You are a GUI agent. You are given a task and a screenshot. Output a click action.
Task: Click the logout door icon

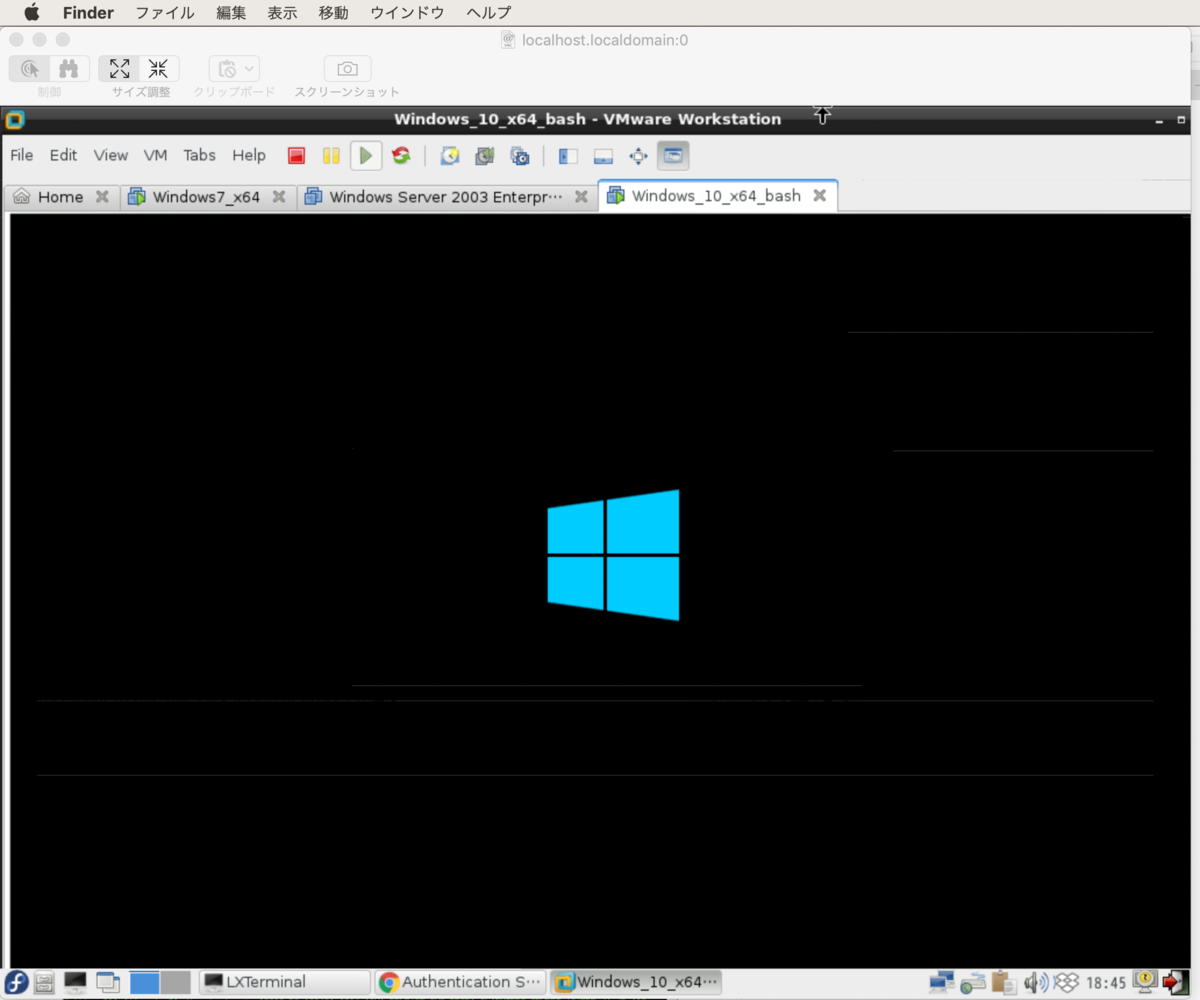[1175, 982]
